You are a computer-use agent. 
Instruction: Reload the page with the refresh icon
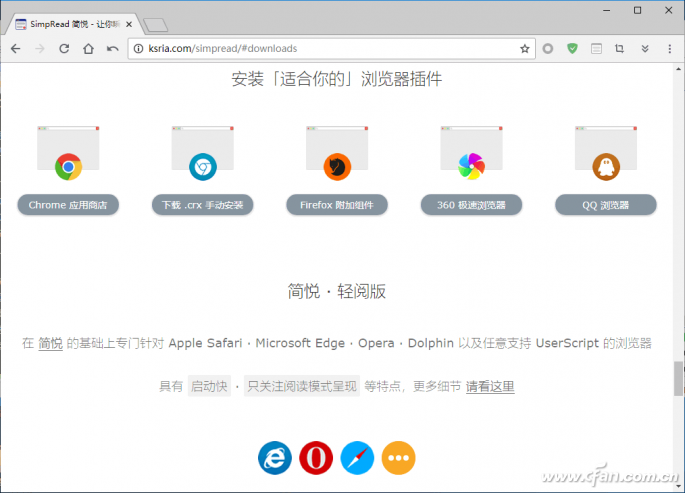[x=64, y=48]
